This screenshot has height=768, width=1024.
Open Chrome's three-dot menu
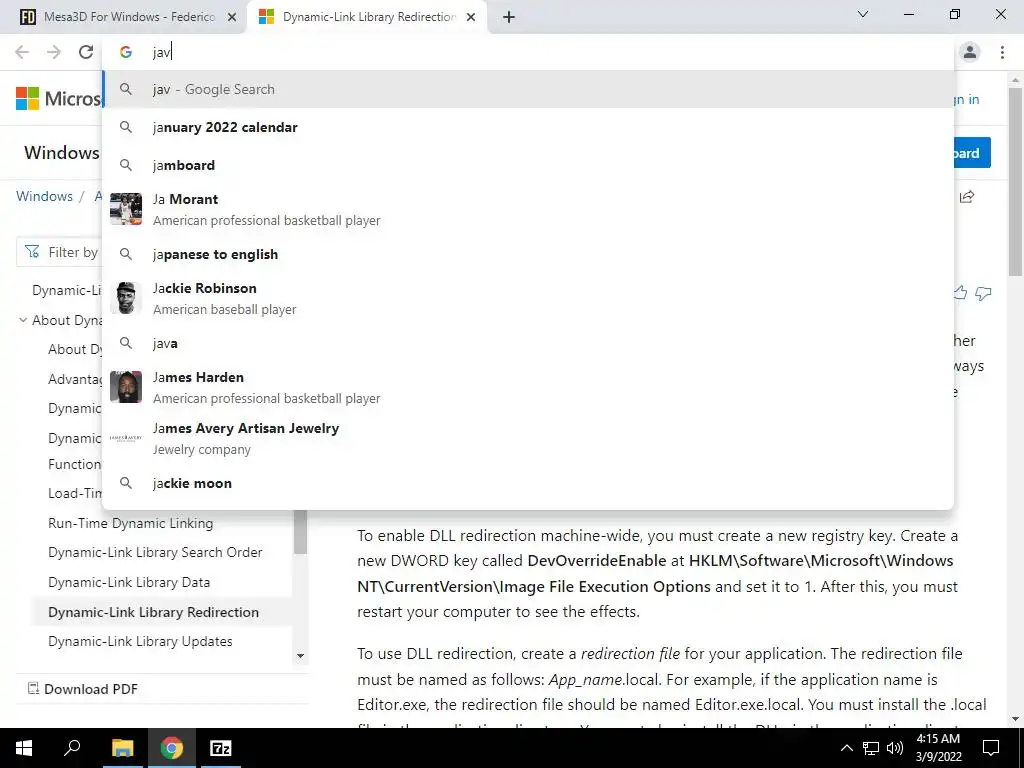(1002, 52)
